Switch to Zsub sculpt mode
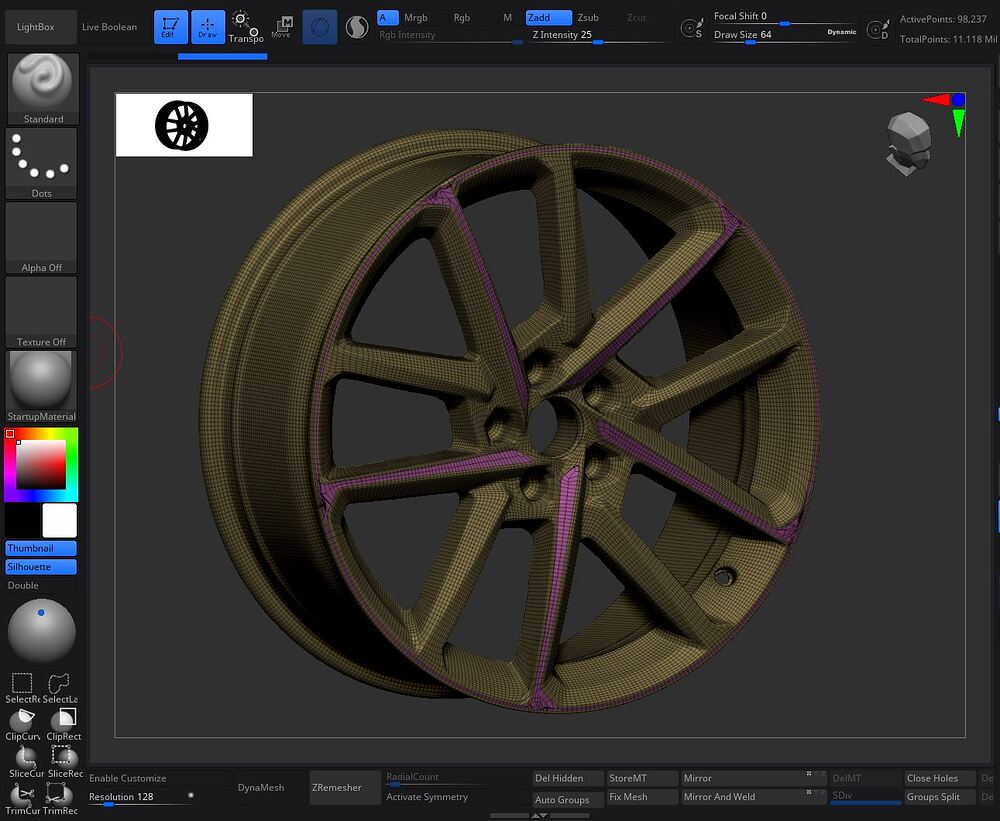This screenshot has height=821, width=1000. coord(588,18)
